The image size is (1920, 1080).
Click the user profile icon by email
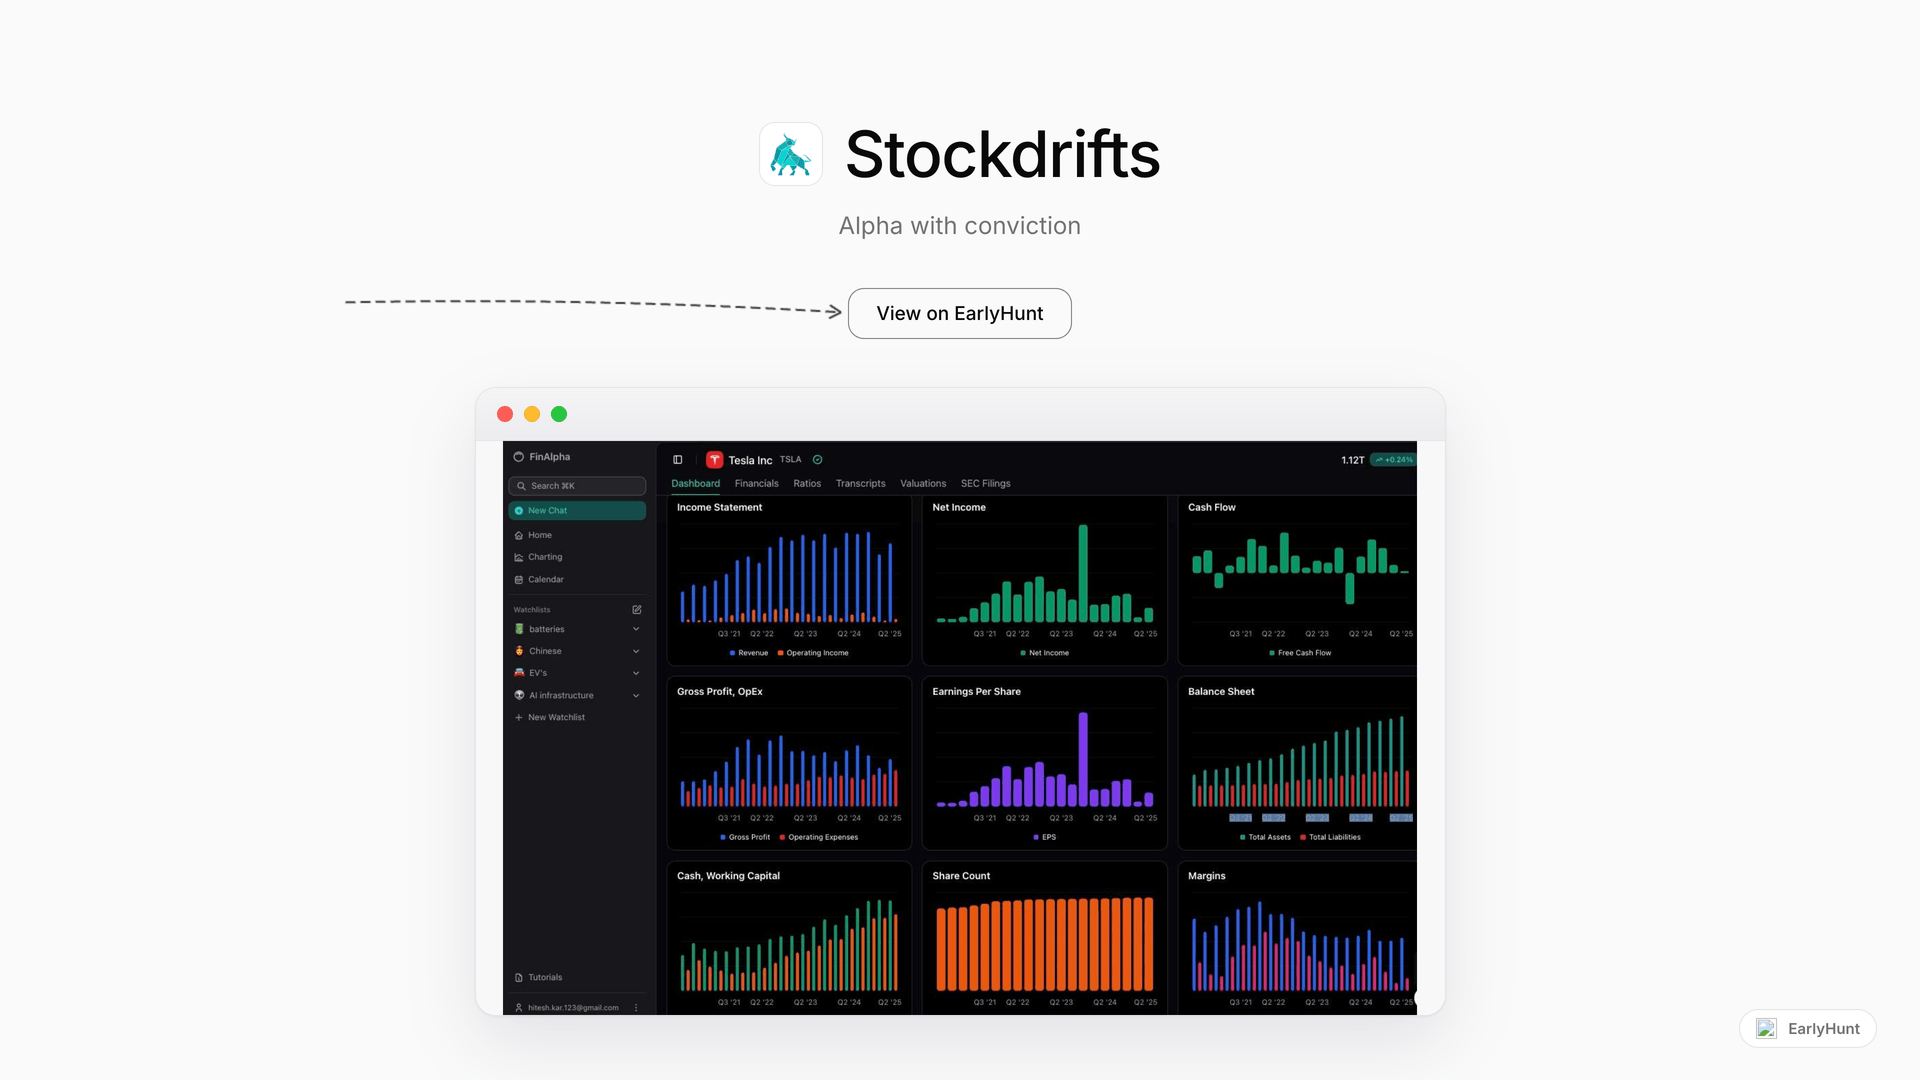pos(518,1007)
